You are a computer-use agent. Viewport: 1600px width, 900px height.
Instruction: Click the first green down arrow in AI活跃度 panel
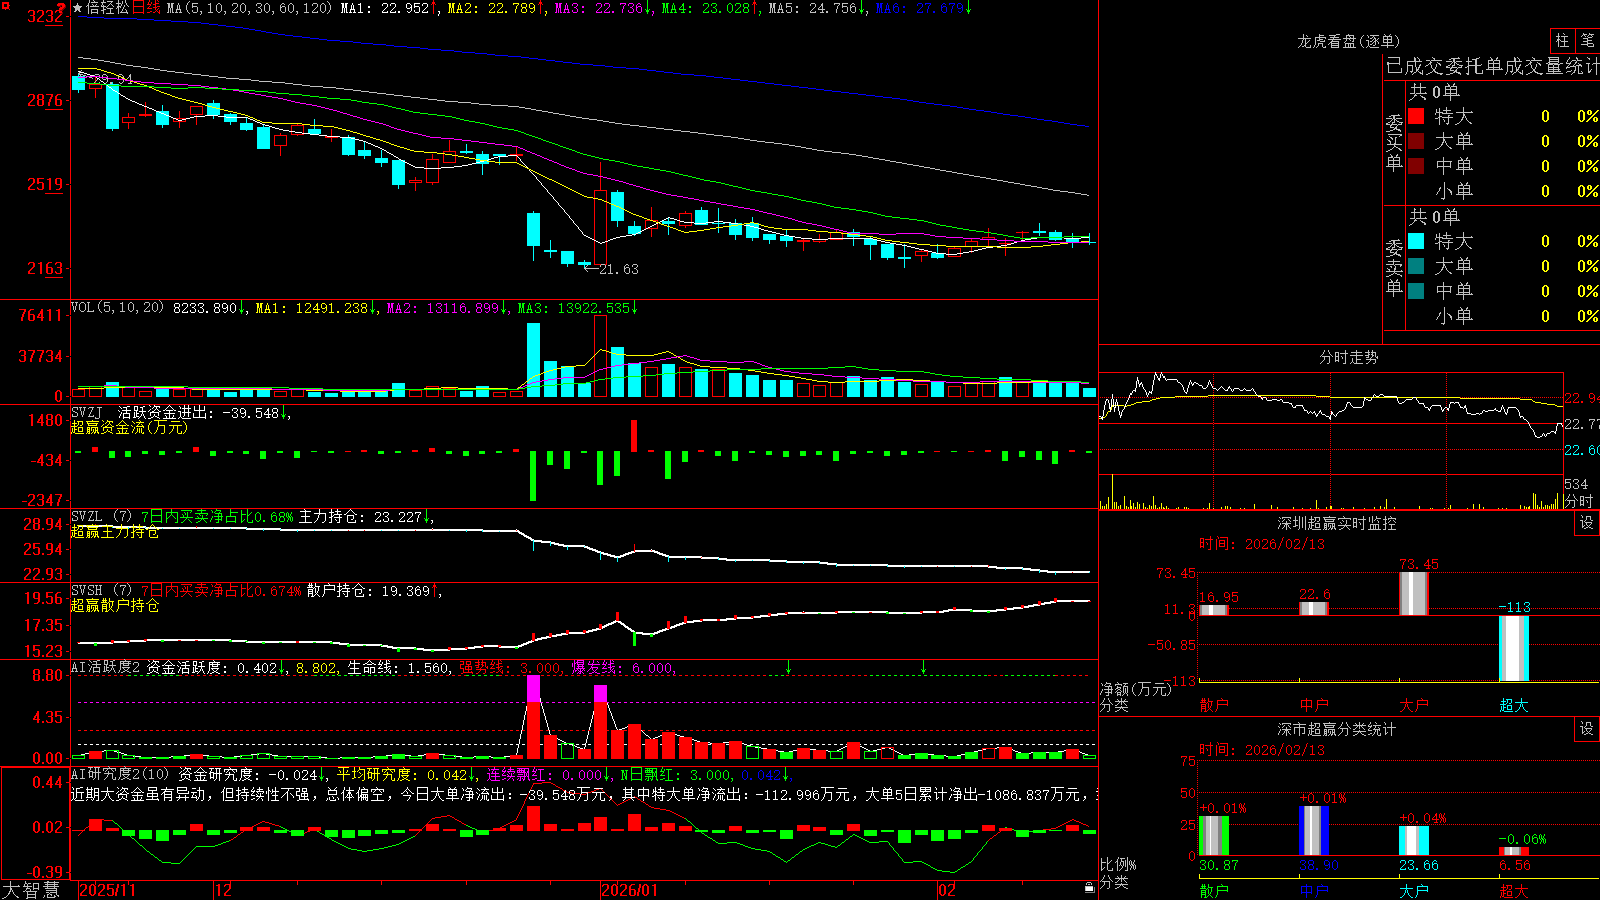click(x=789, y=667)
